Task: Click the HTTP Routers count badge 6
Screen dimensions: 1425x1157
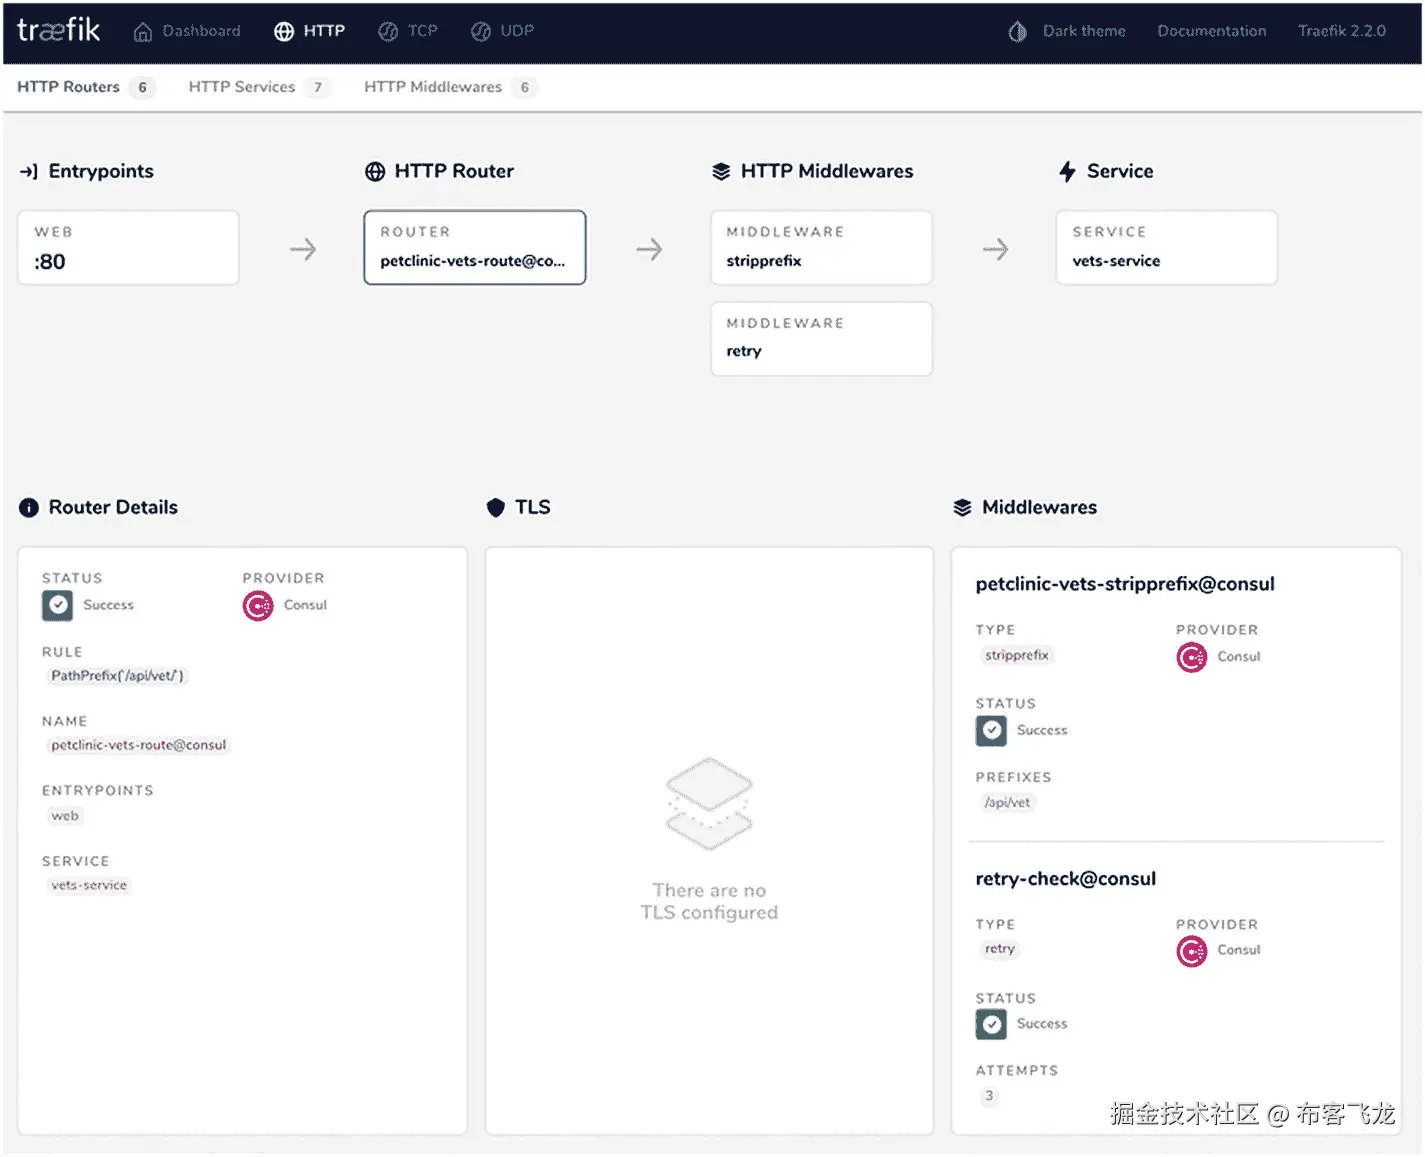Action: (x=142, y=88)
